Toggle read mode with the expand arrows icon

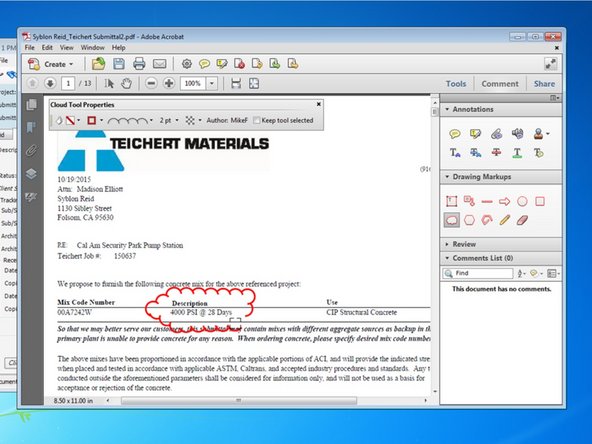point(550,64)
